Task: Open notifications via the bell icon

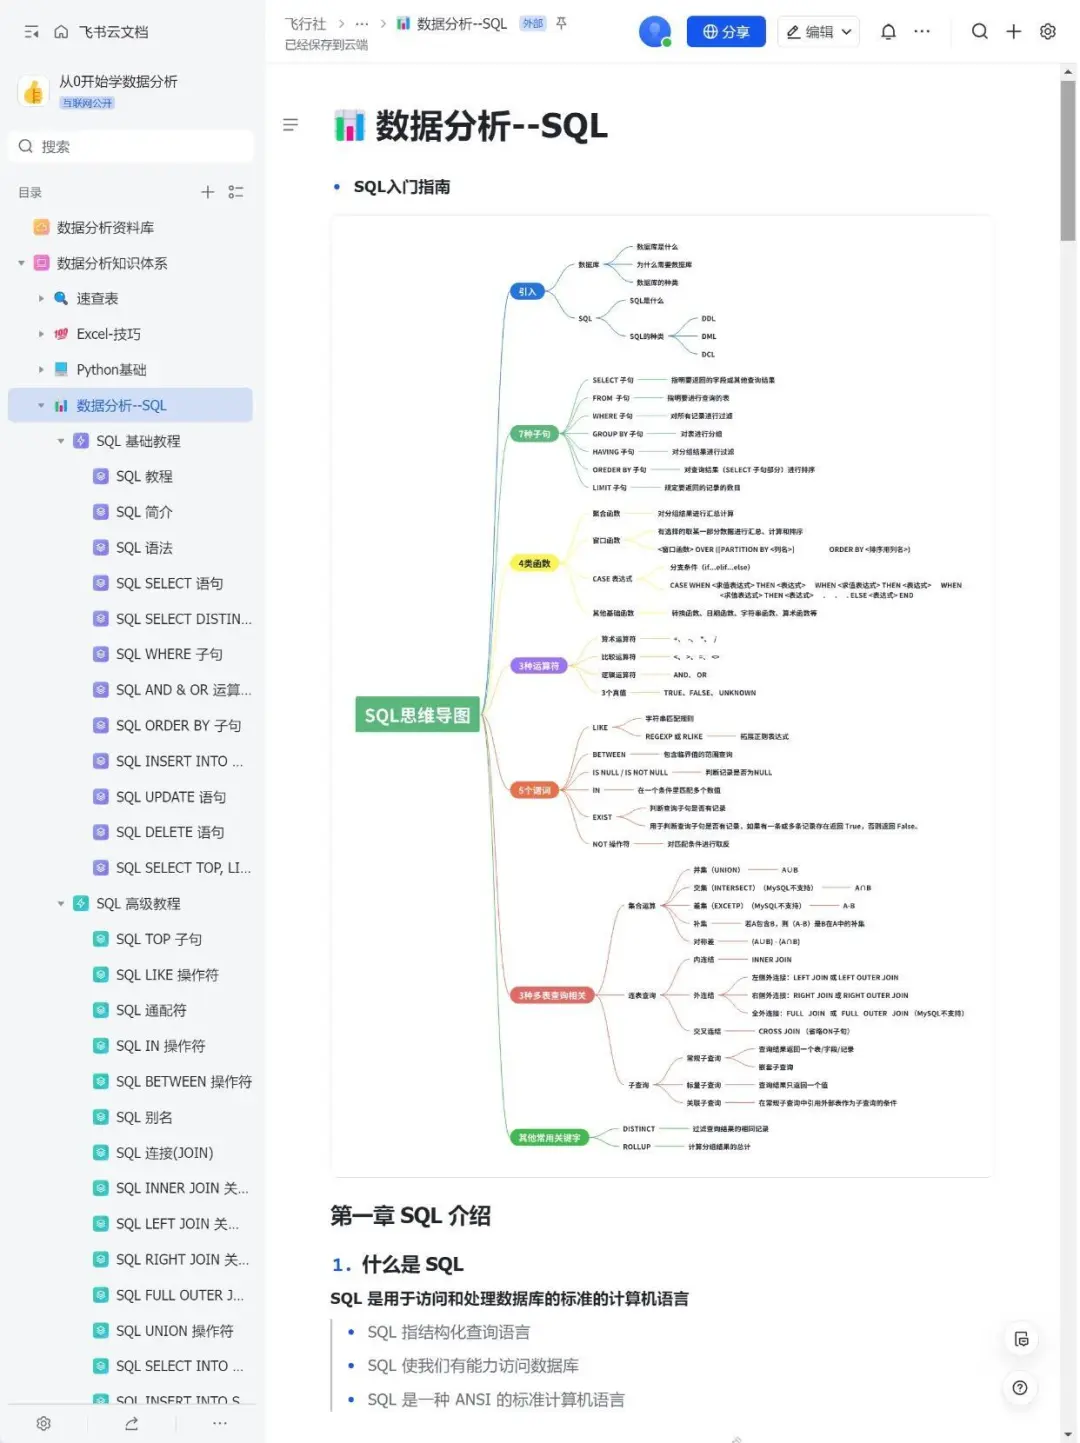Action: coord(887,31)
